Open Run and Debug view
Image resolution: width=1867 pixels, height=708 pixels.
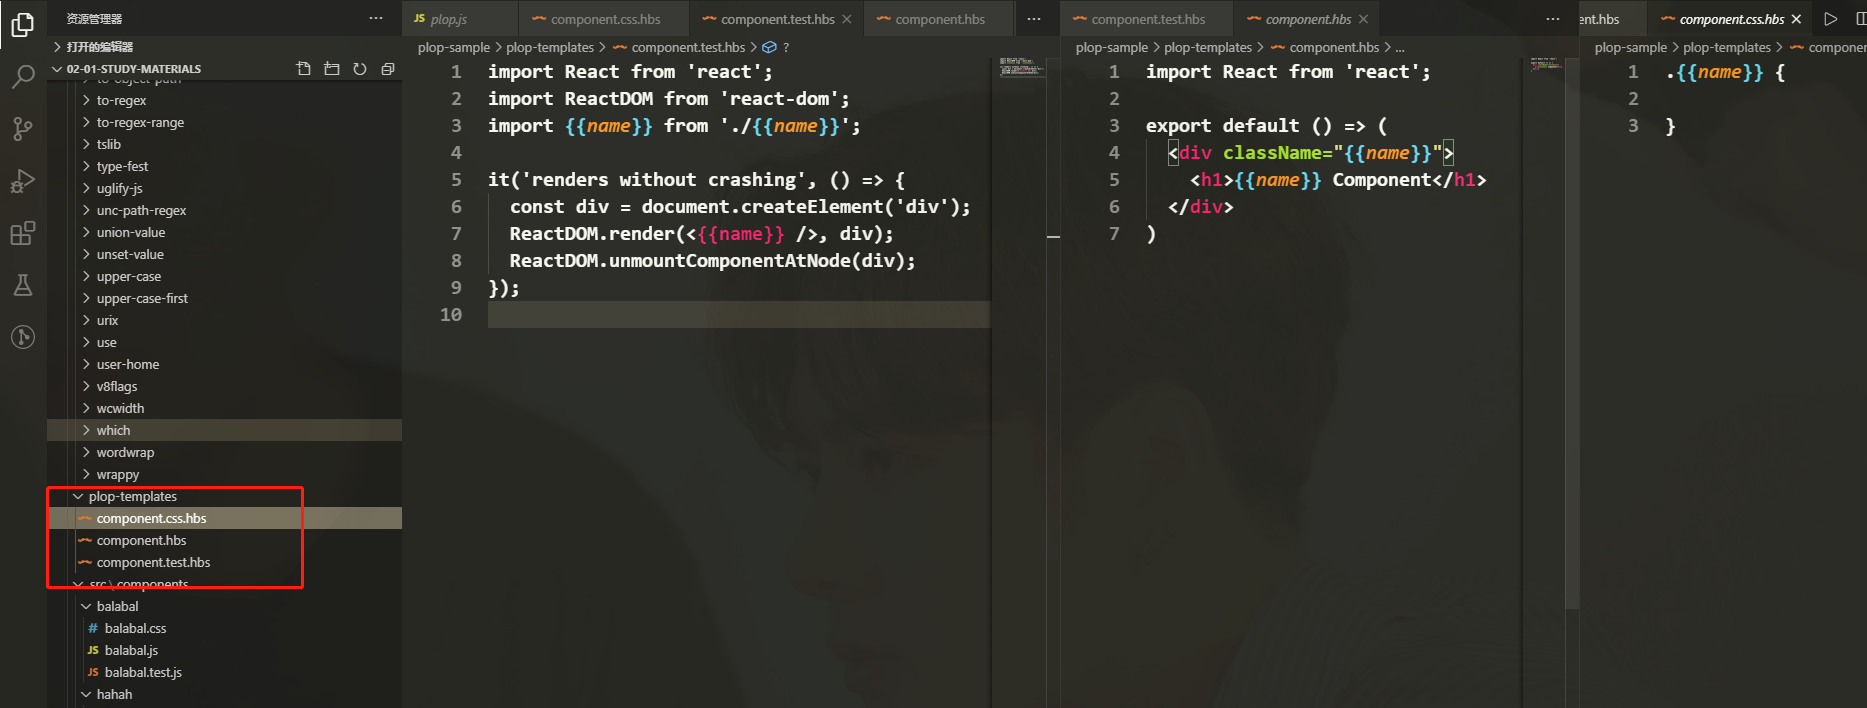click(22, 181)
